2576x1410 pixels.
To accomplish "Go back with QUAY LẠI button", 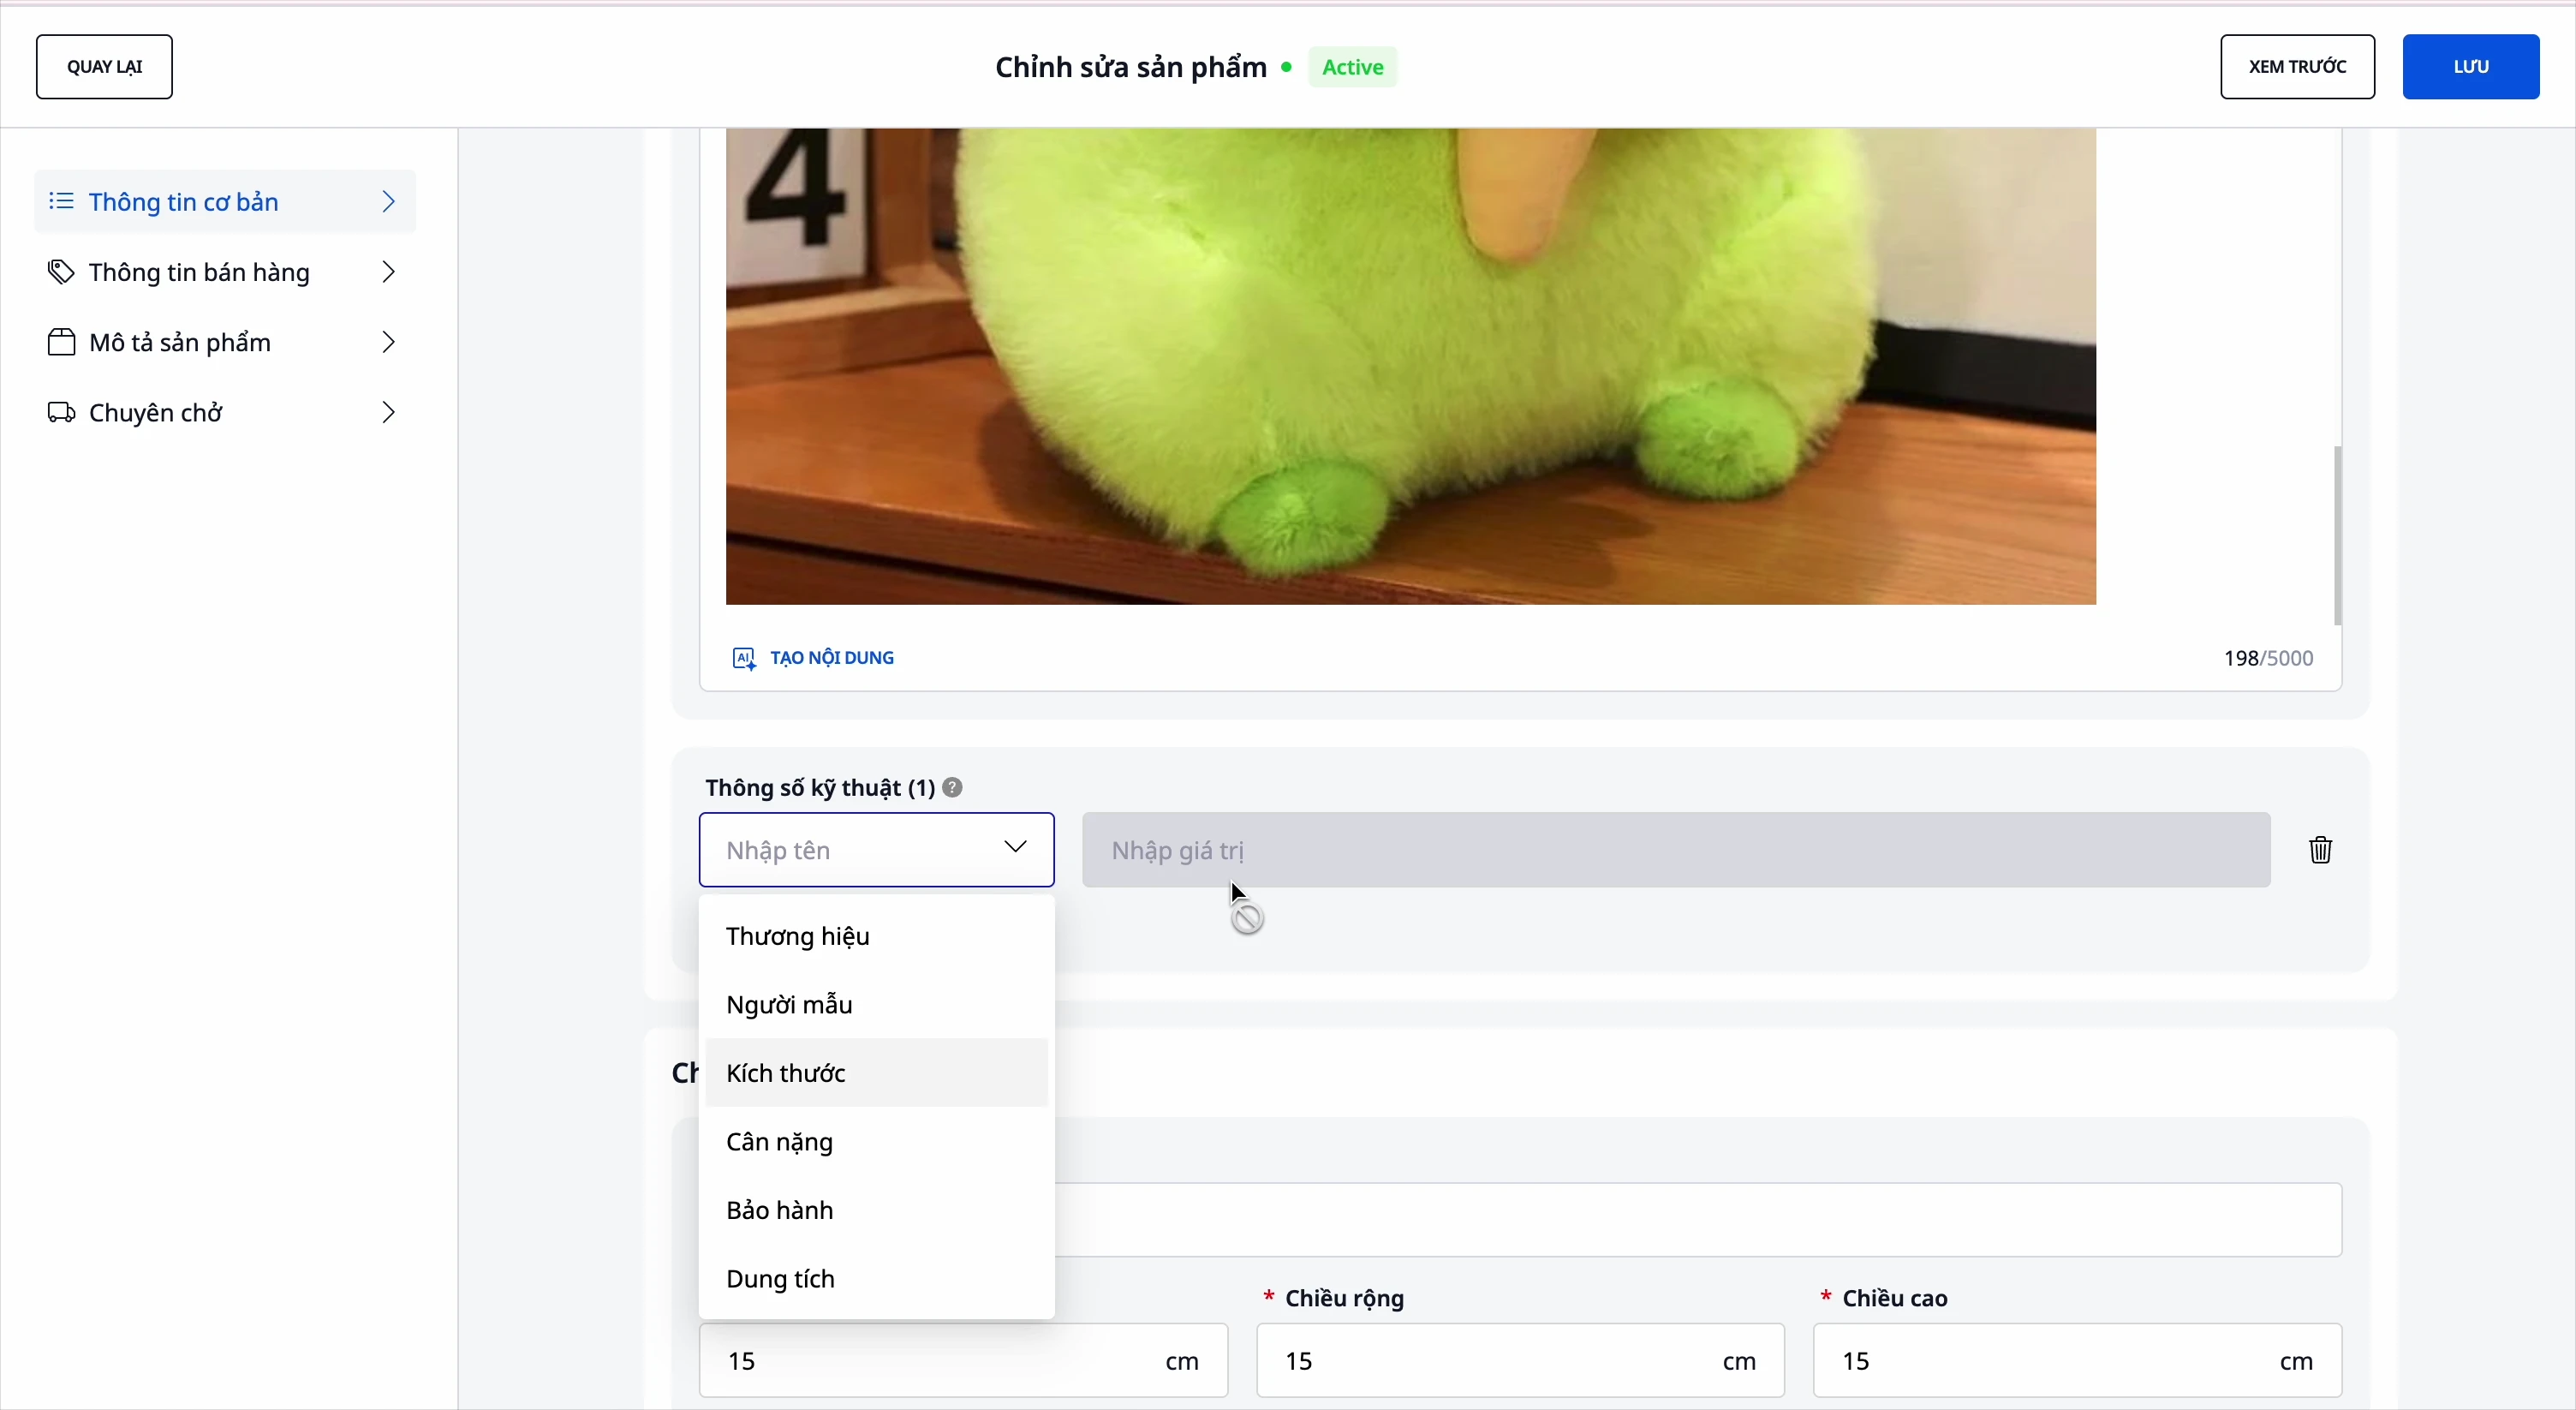I will pos(104,67).
